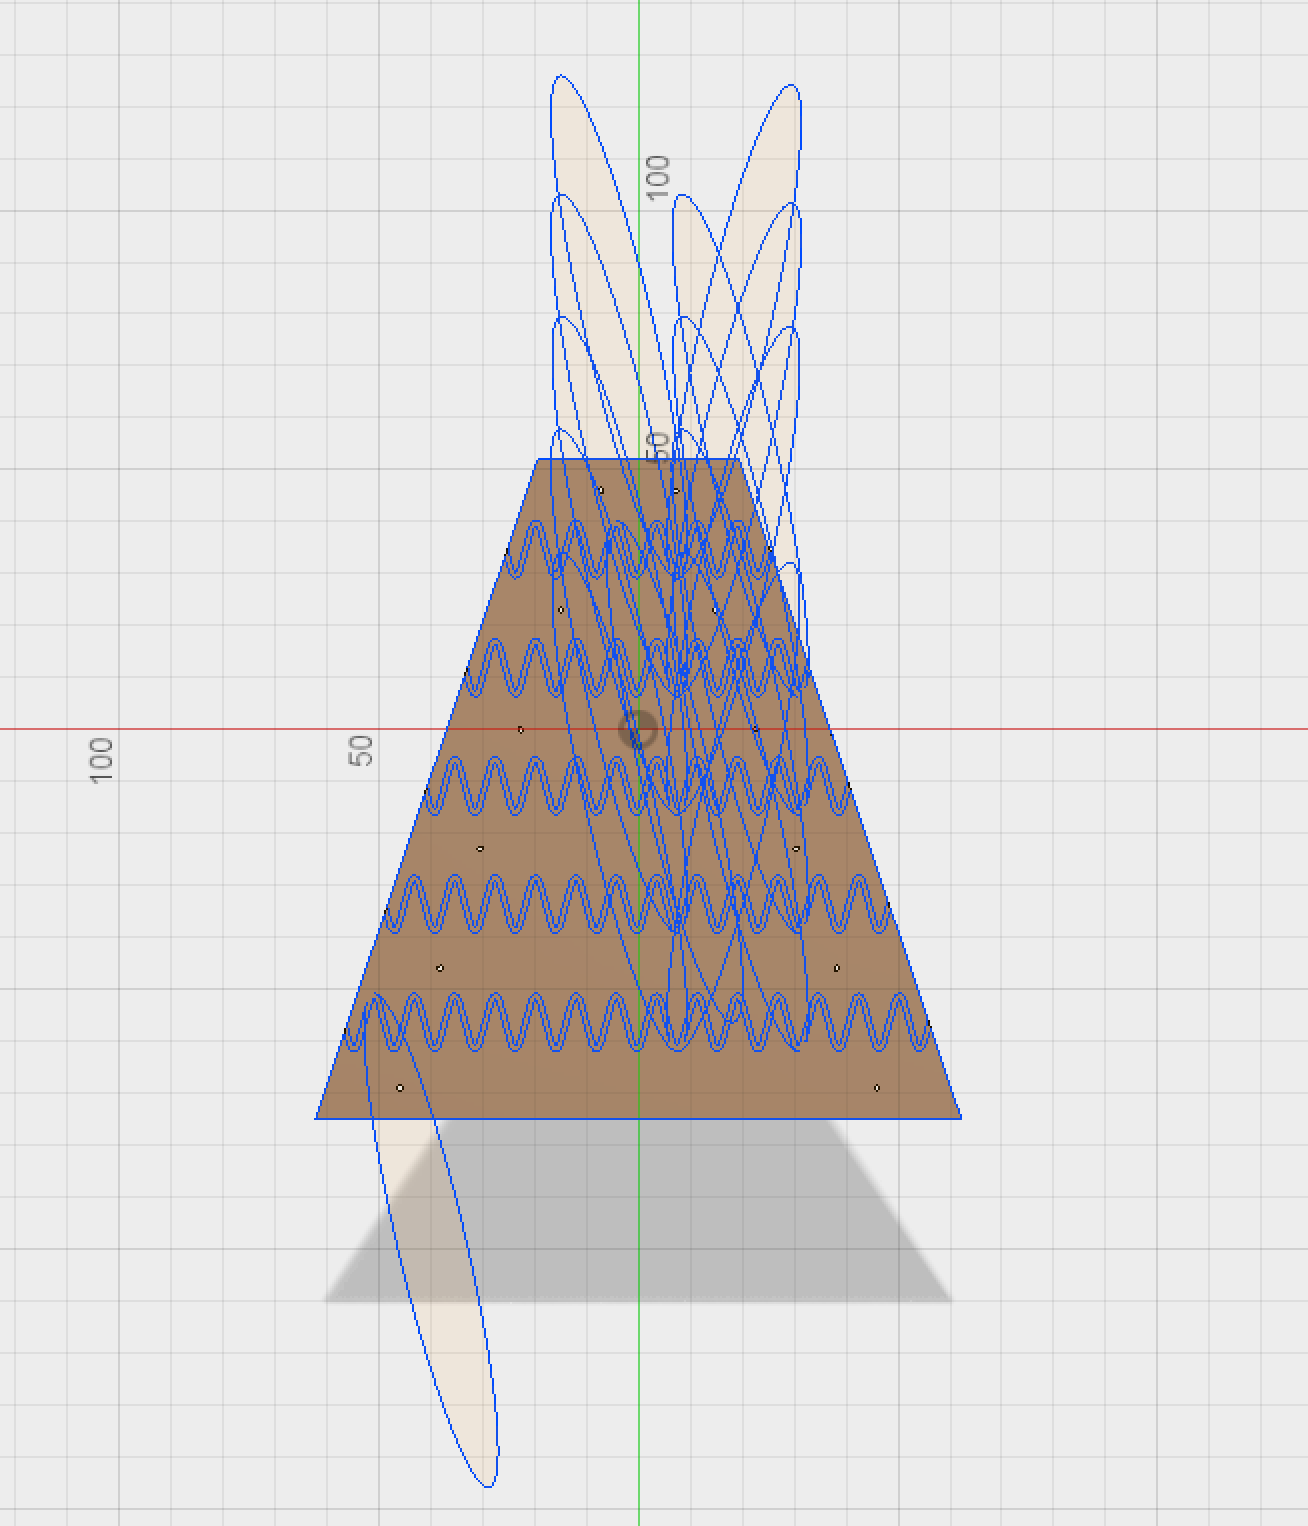The height and width of the screenshot is (1526, 1308).
Task: Click the bottom edge of the trapezoid
Action: 700,1118
